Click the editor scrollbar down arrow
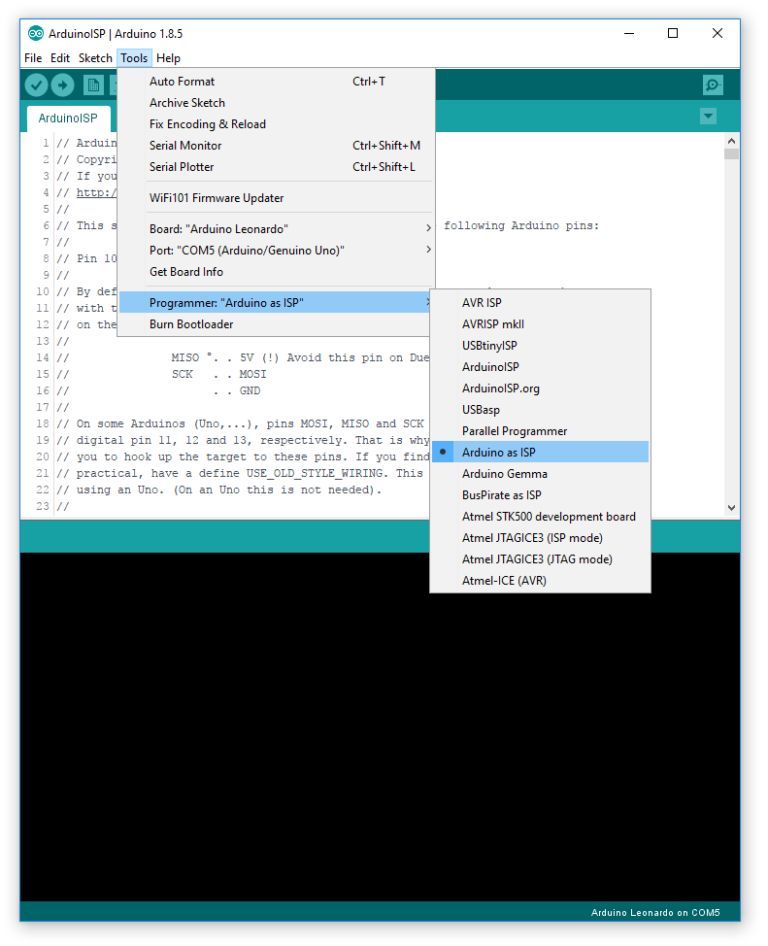The height and width of the screenshot is (946, 768). [x=731, y=507]
